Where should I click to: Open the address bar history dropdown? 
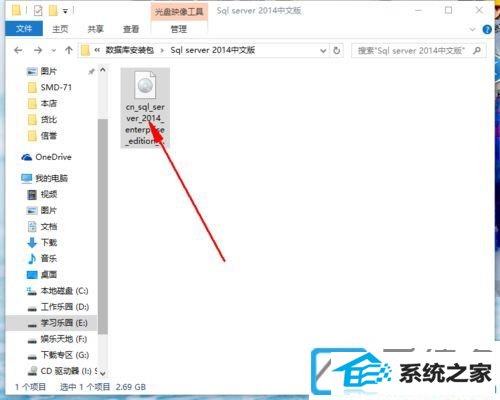[x=323, y=51]
